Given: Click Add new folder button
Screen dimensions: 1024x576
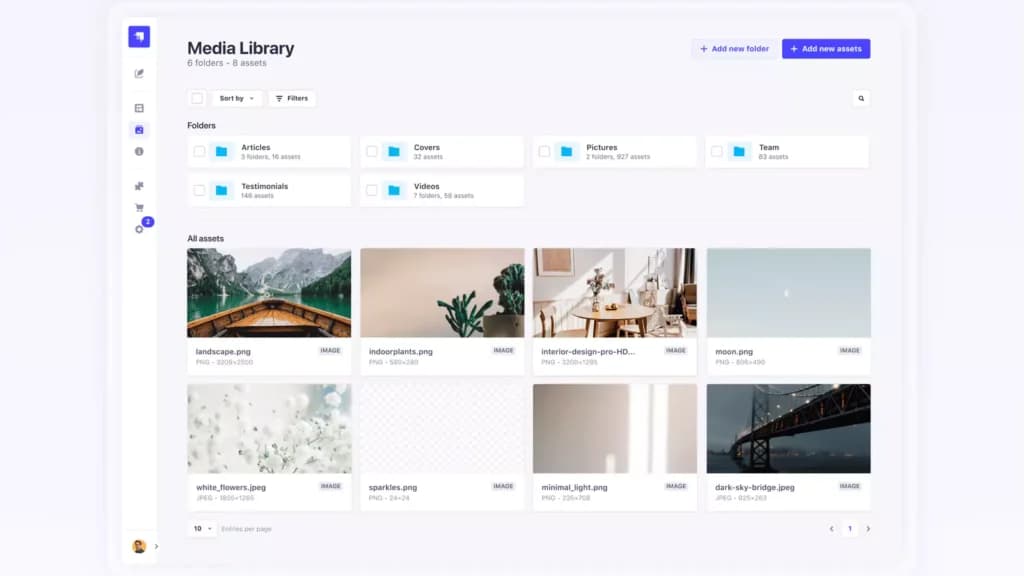Looking at the screenshot, I should tap(734, 49).
